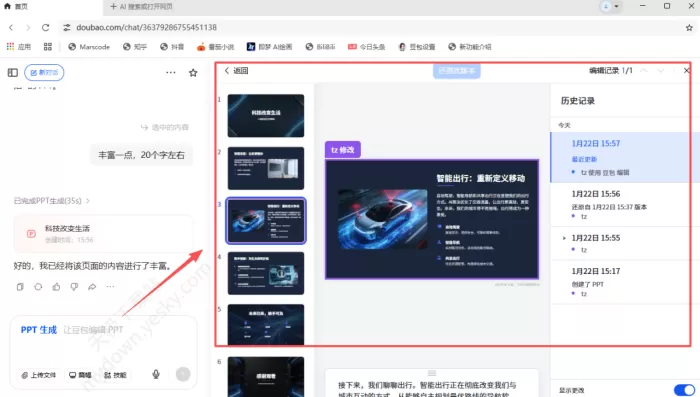Viewport: 700px width, 397px height.
Task: Open the 今日头条 bookmark
Action: (367, 46)
